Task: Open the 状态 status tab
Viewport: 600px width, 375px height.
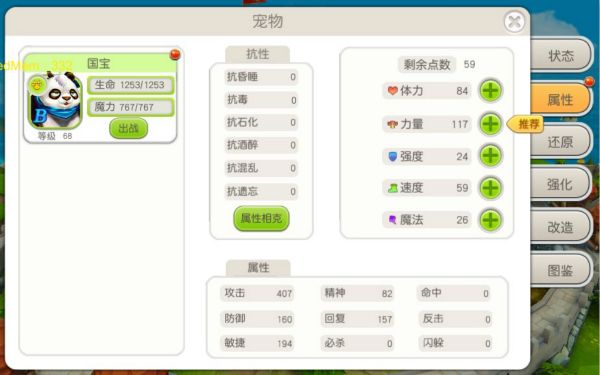Action: point(560,56)
